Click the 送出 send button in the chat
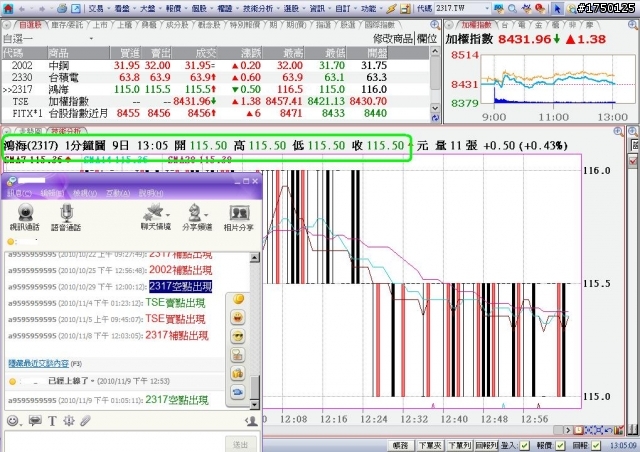Image resolution: width=640 pixels, height=452 pixels. pos(240,444)
